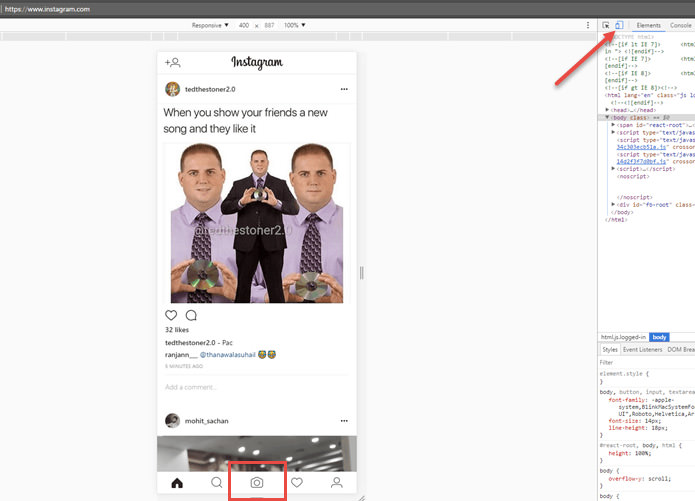Viewport: 695px width, 501px height.
Task: Grab the viewport right-edge resize handle
Action: click(x=362, y=273)
